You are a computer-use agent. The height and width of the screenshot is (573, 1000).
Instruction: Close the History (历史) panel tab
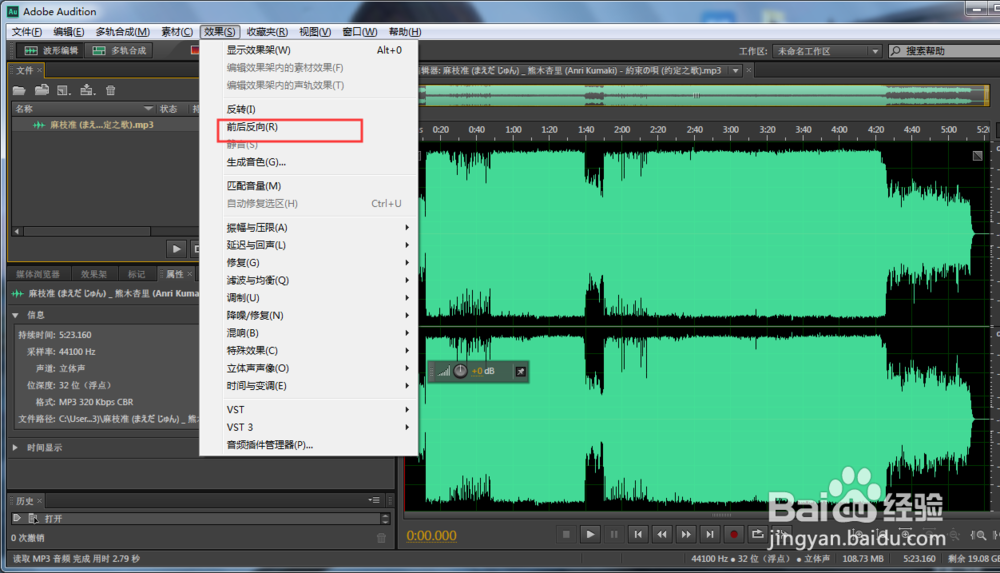[x=40, y=501]
